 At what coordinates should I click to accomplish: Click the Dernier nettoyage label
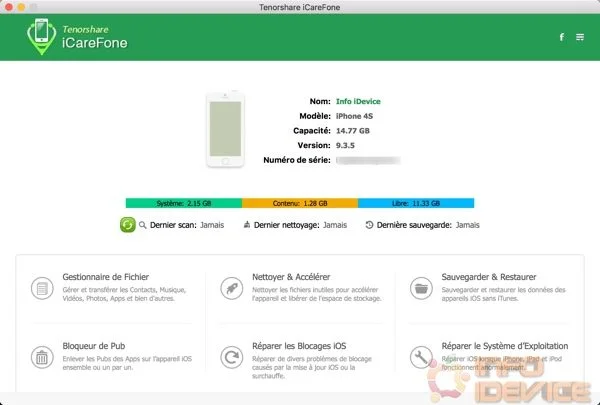click(287, 225)
